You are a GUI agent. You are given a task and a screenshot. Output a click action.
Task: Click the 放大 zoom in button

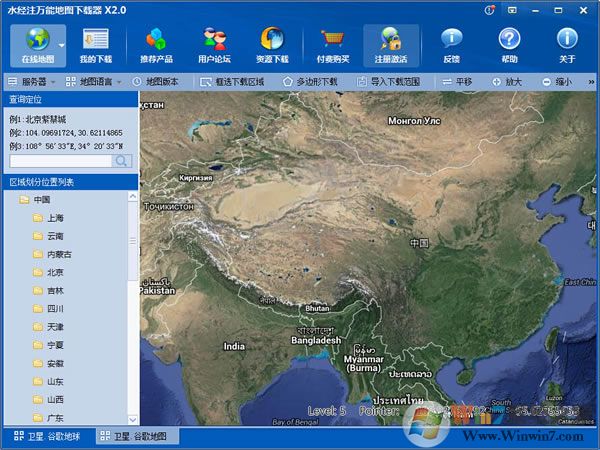506,81
